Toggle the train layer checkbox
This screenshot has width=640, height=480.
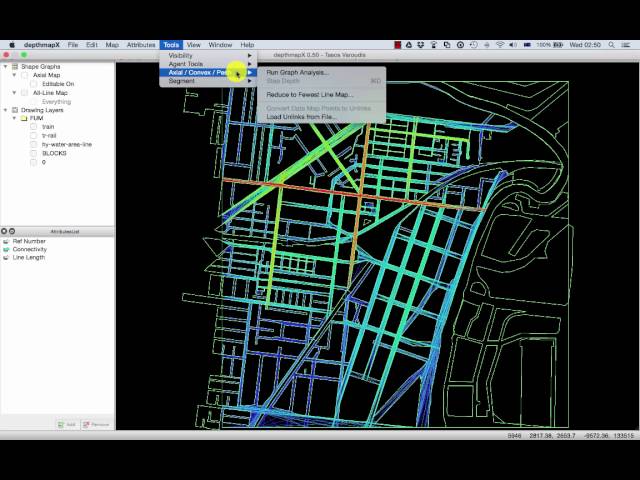click(33, 127)
